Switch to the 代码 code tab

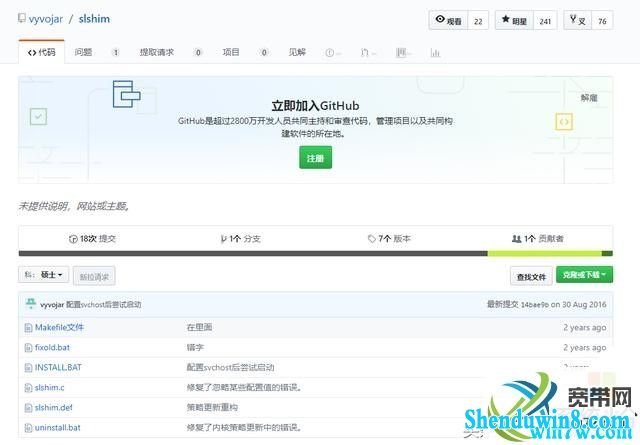pyautogui.click(x=42, y=52)
